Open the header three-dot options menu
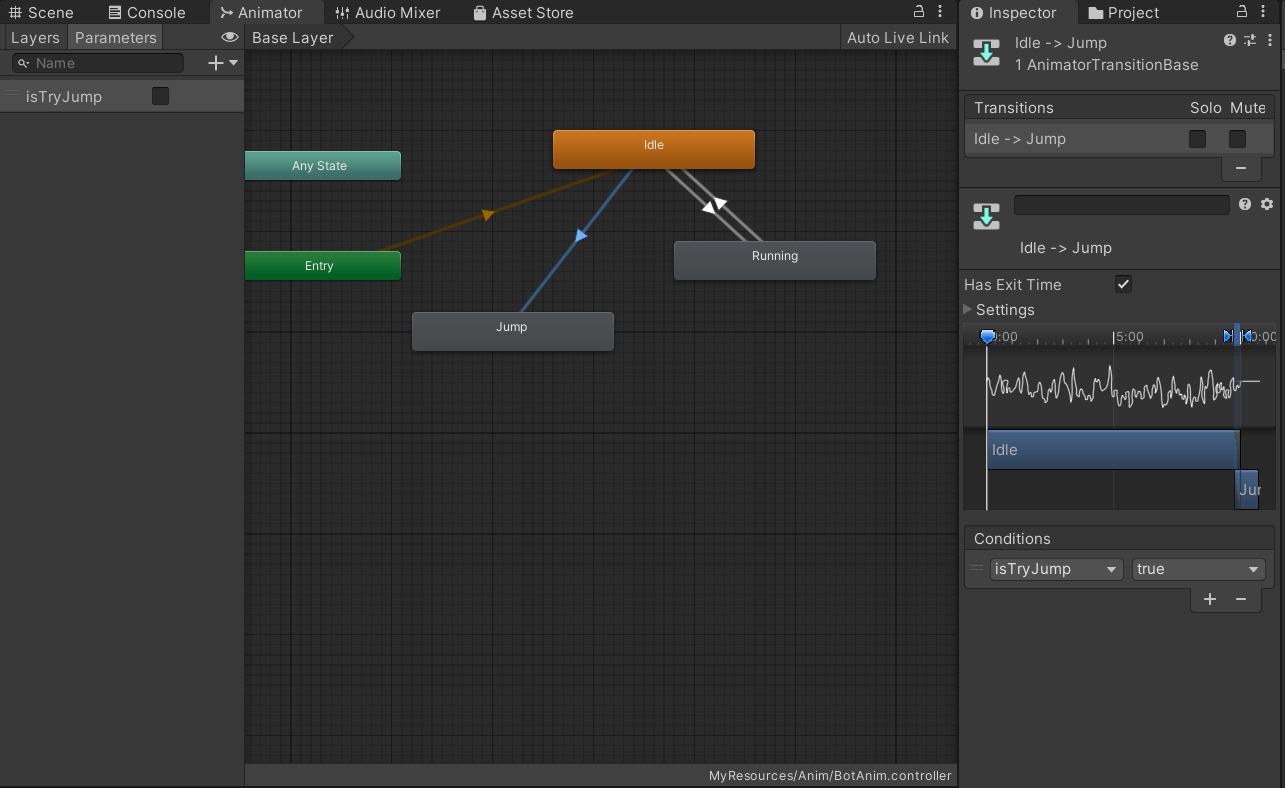This screenshot has width=1285, height=788. tap(1268, 41)
